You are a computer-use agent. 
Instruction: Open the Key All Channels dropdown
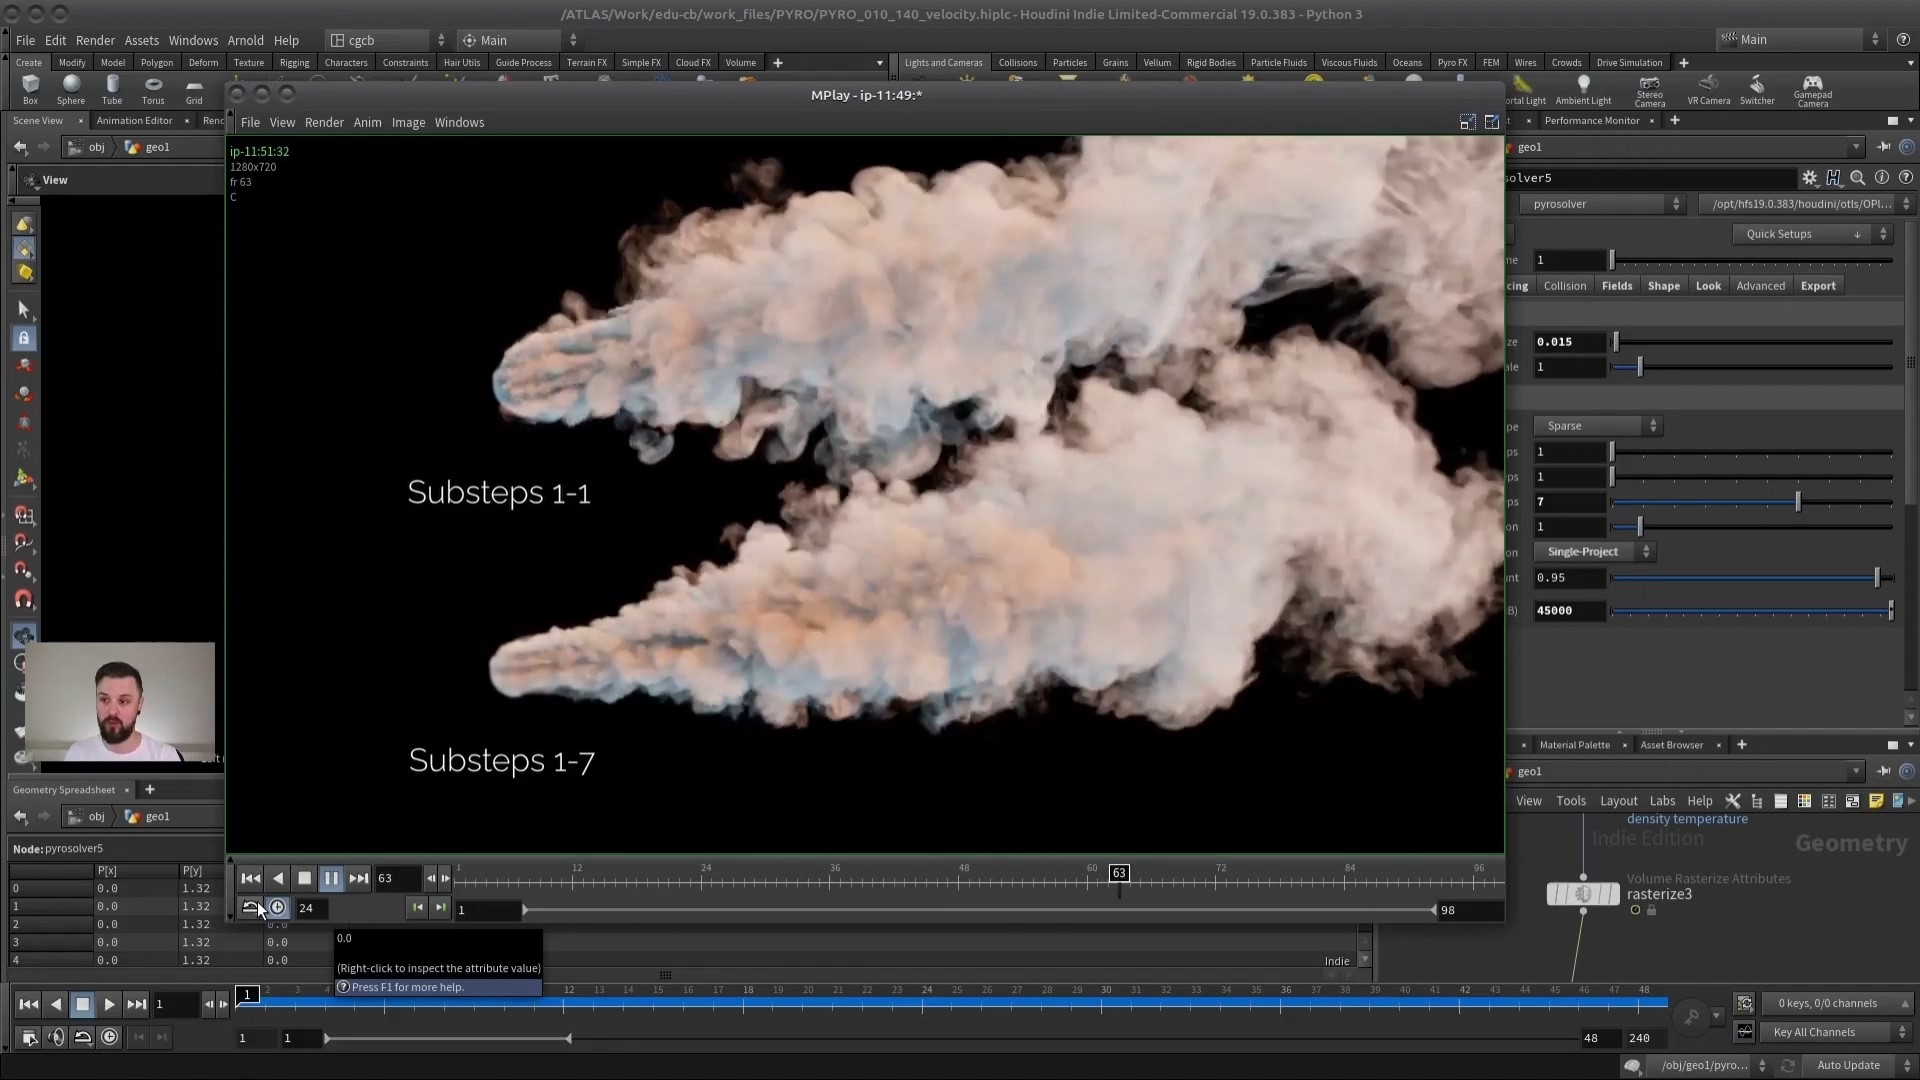click(x=1838, y=1033)
